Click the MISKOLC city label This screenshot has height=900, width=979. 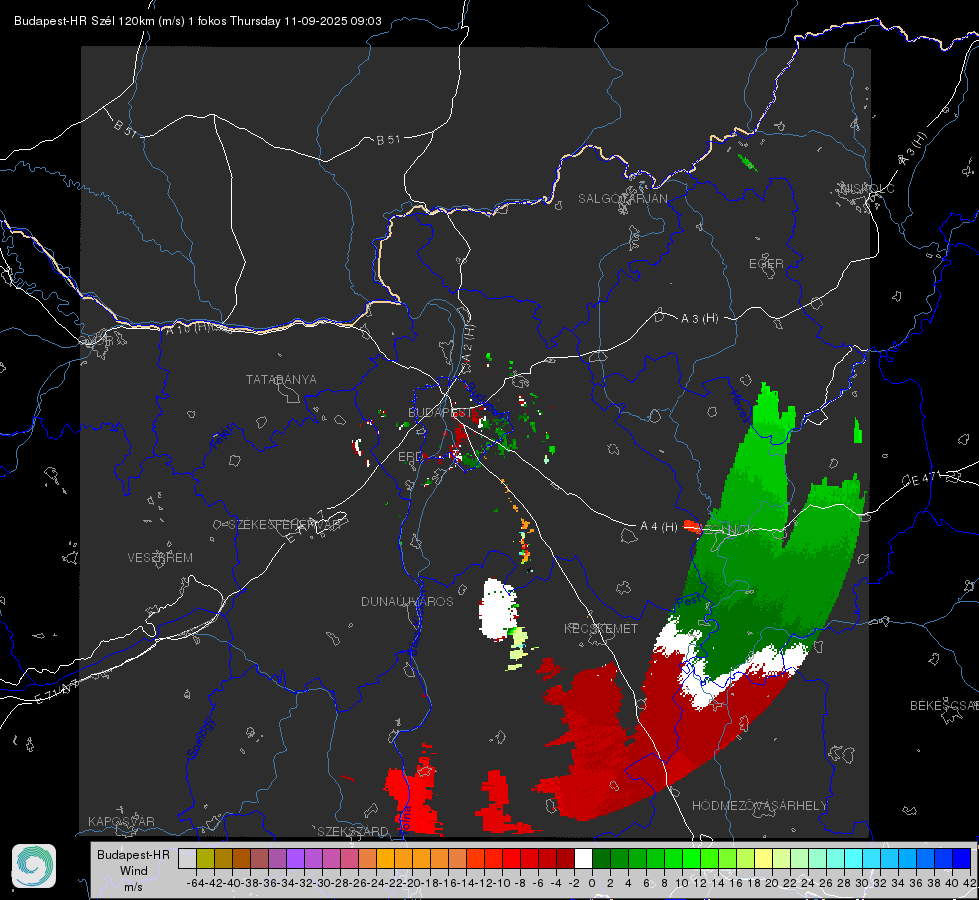pos(867,188)
